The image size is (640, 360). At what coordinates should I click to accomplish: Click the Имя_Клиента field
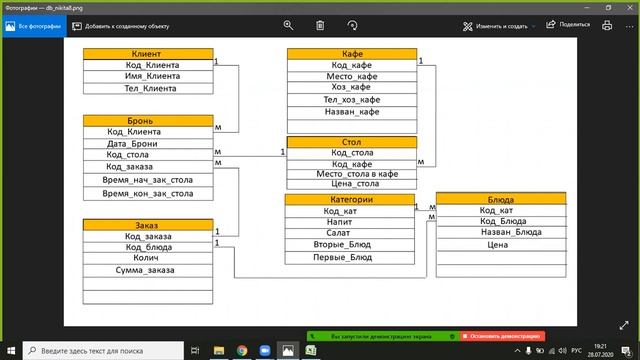[x=148, y=76]
